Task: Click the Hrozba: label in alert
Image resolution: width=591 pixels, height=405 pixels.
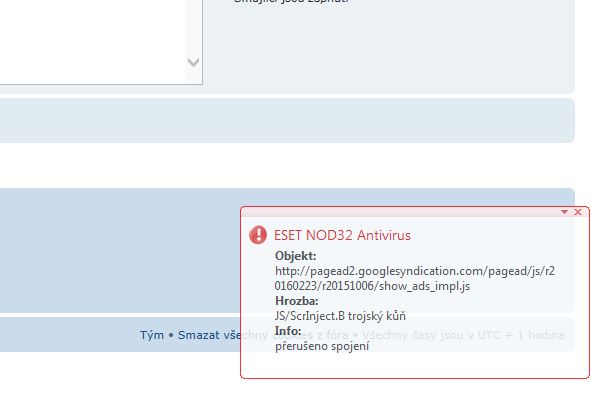Action: (x=297, y=301)
